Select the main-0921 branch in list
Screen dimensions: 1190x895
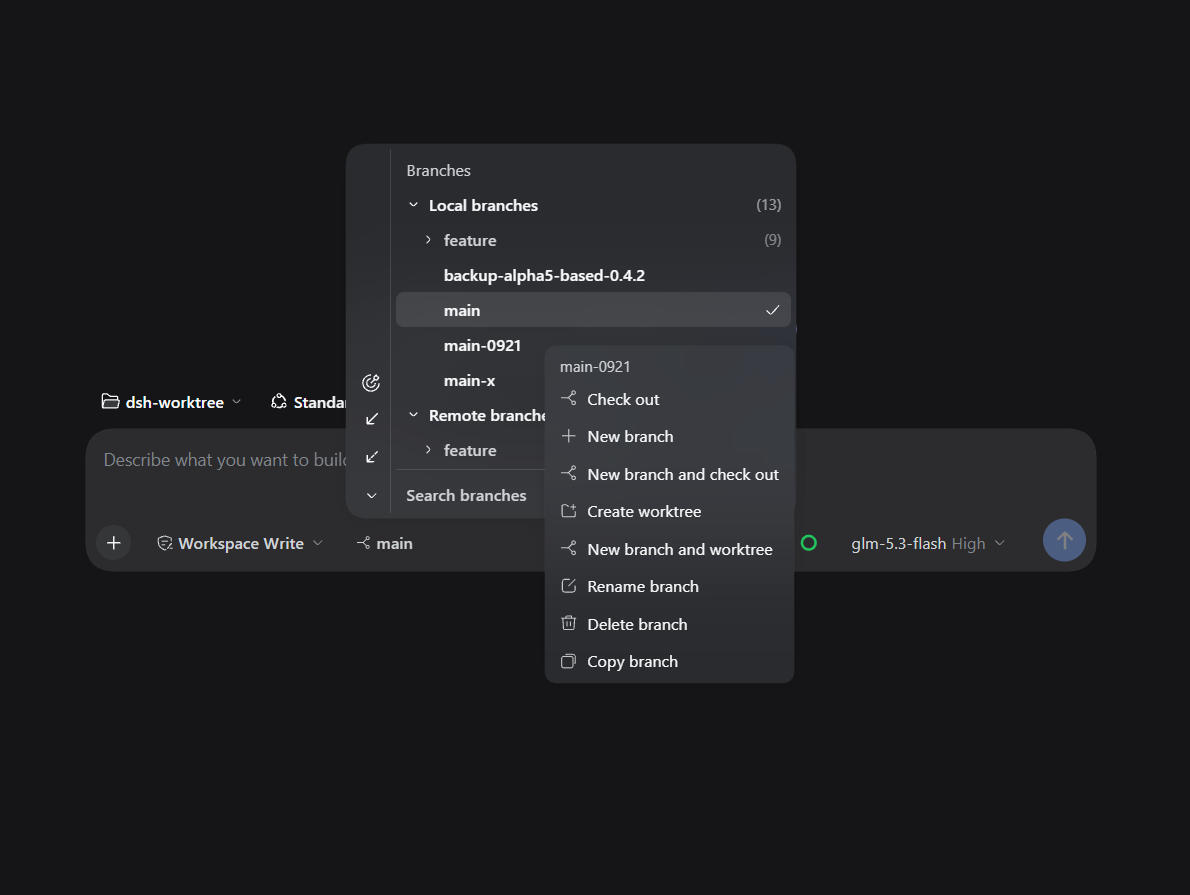tap(482, 345)
